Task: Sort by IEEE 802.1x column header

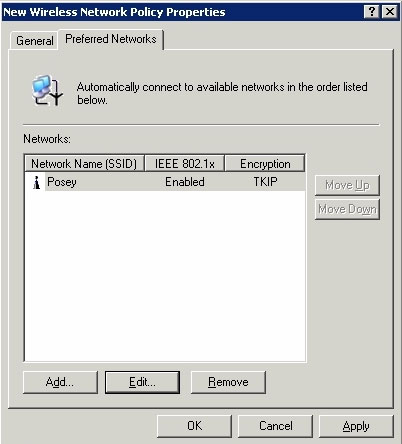Action: point(185,164)
